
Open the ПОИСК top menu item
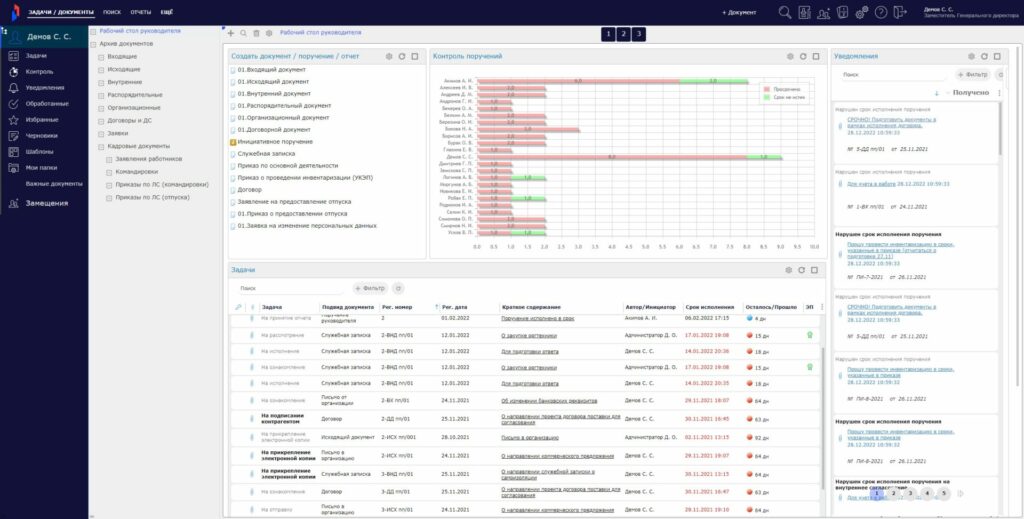point(112,12)
